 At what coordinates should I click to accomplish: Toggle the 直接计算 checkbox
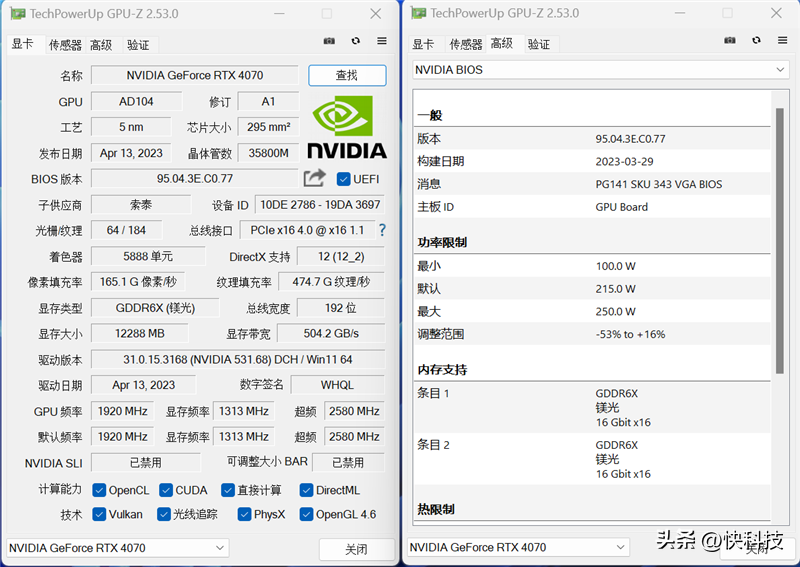pos(228,490)
